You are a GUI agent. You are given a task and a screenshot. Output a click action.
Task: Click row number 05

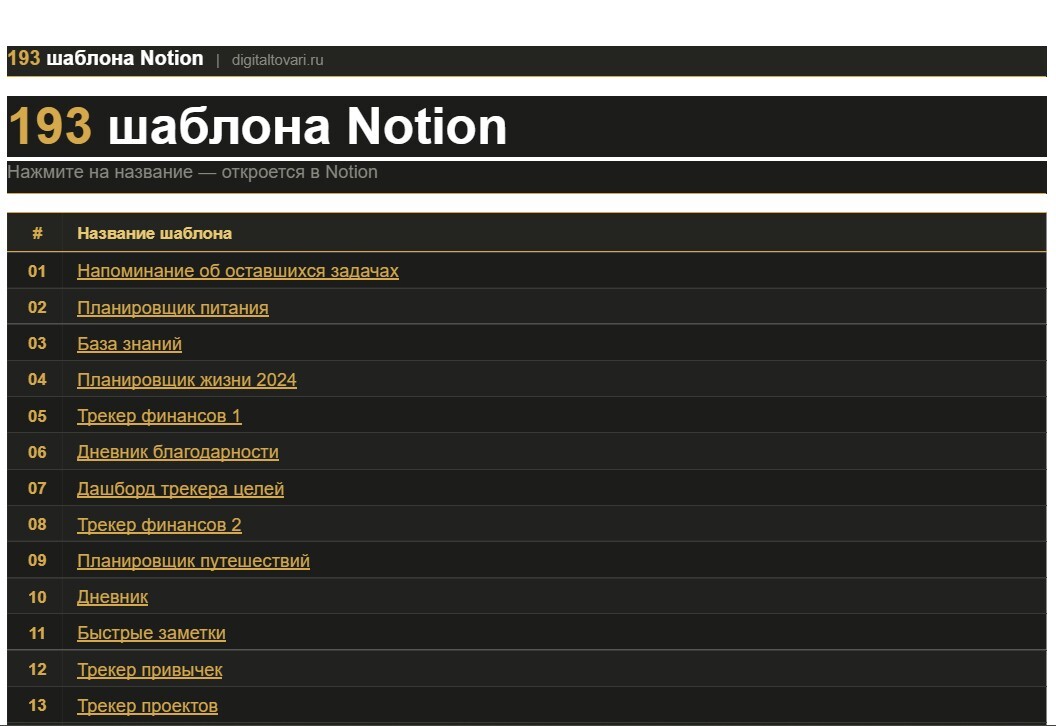pos(37,416)
